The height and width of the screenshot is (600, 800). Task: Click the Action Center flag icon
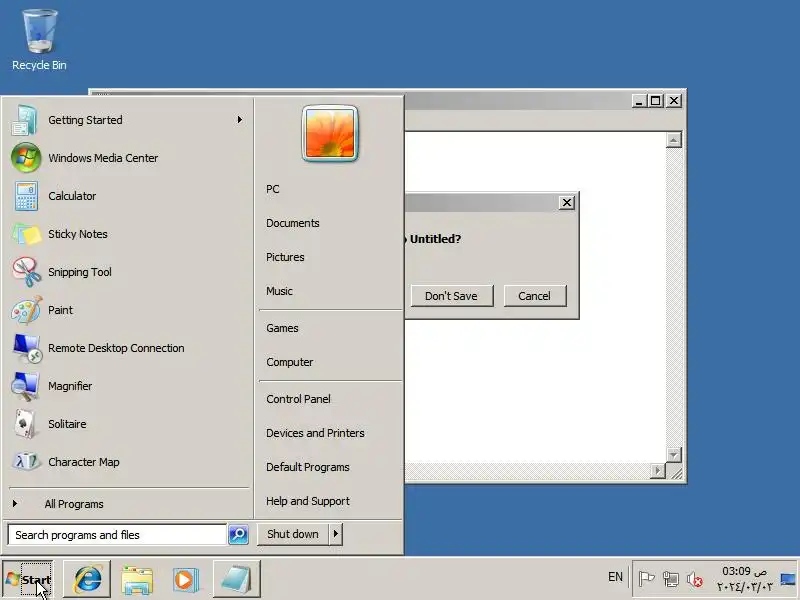pyautogui.click(x=646, y=579)
